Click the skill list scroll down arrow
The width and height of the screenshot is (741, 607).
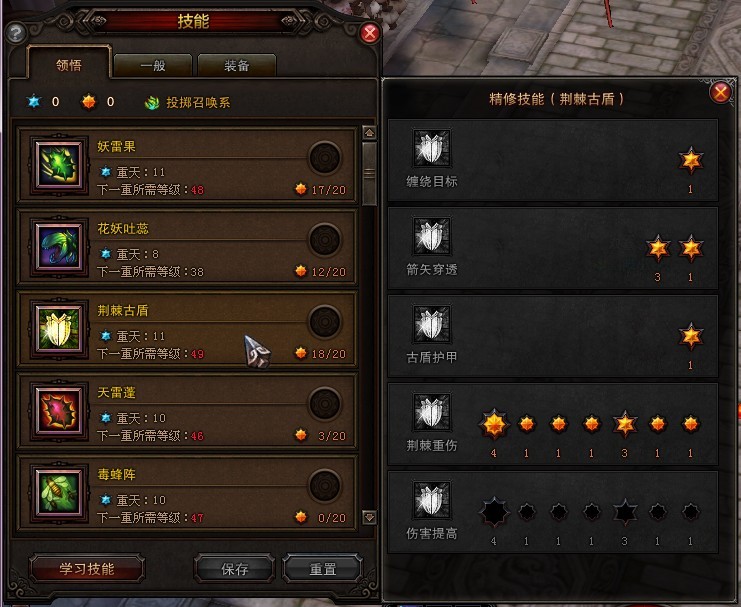click(x=369, y=517)
